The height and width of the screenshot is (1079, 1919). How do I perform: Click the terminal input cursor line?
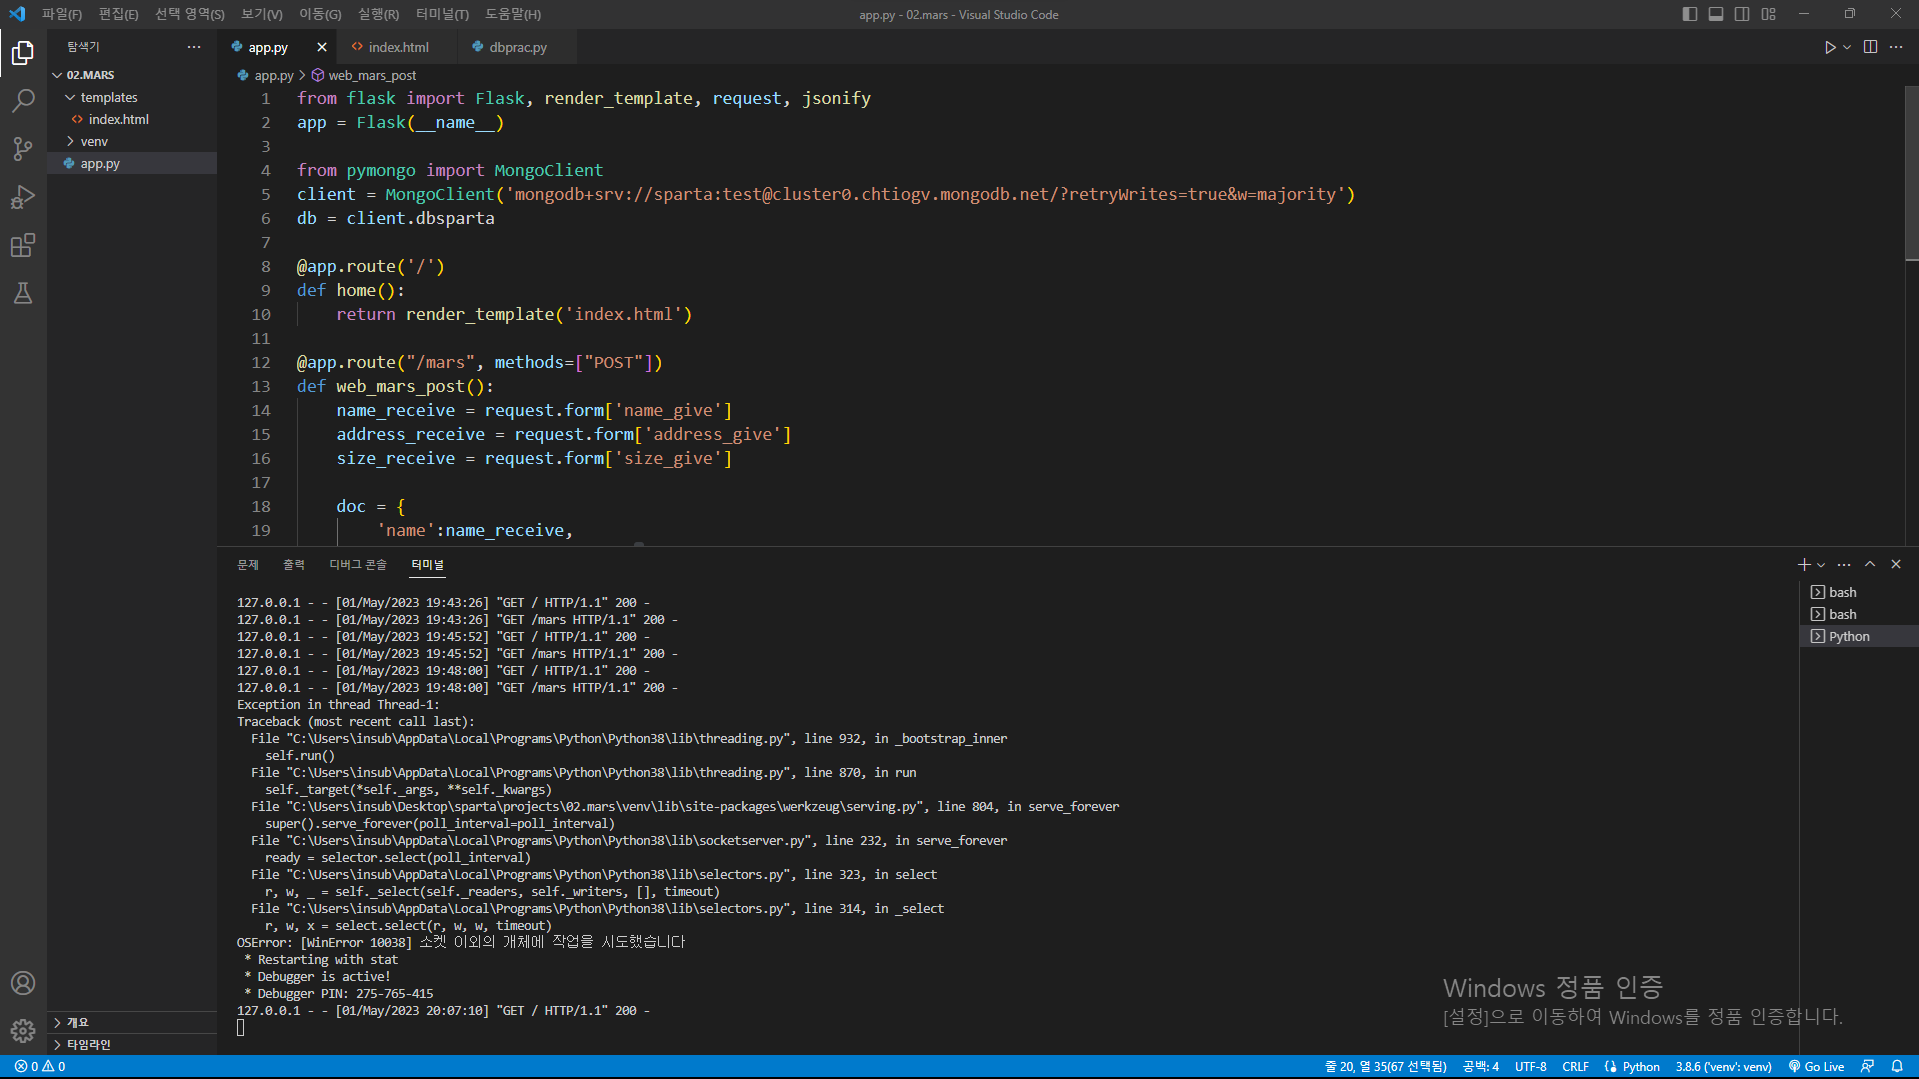241,1028
